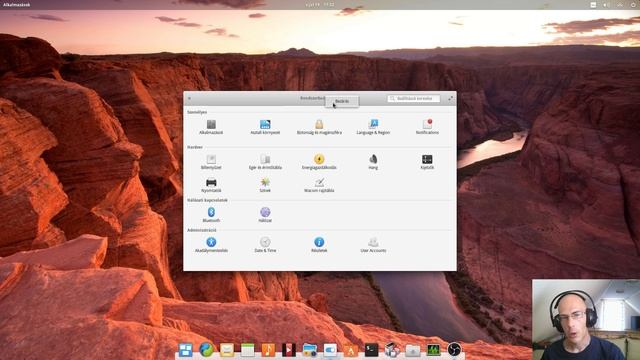The width and height of the screenshot is (640, 360).
Task: Click the System Settings toggle icon in dock
Action: point(330,350)
